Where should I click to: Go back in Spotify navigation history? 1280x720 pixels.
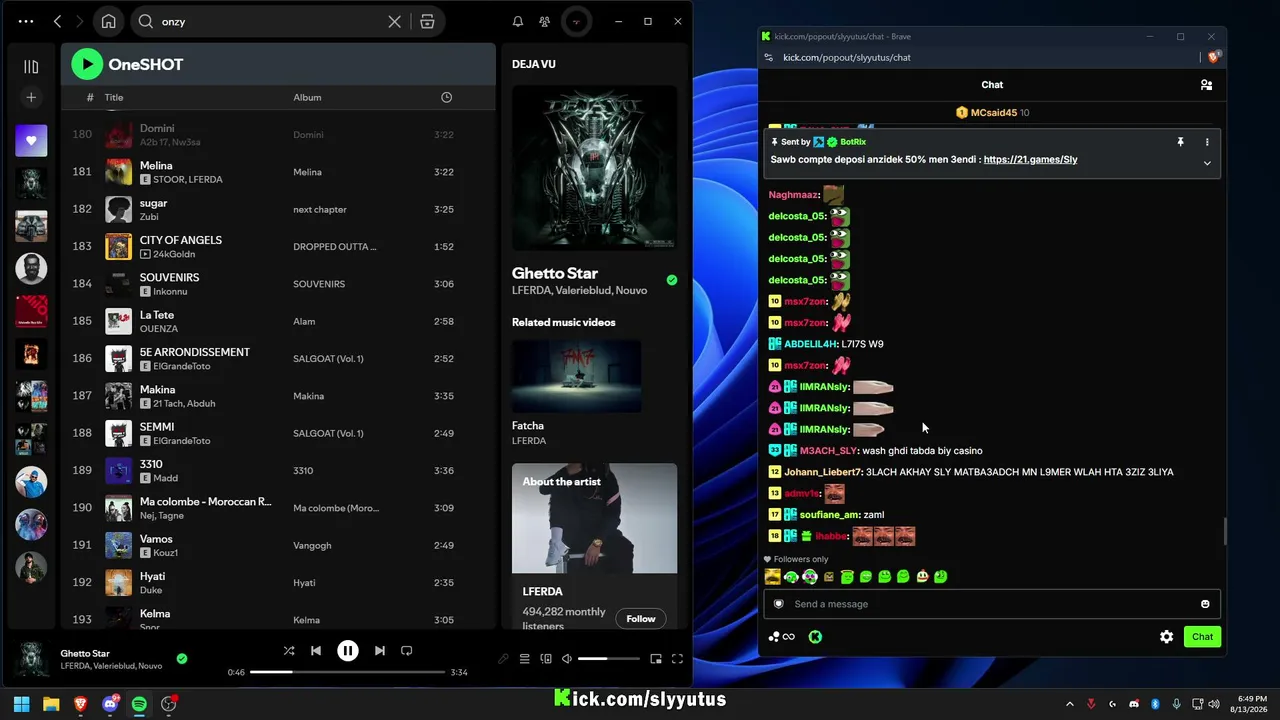tap(58, 21)
